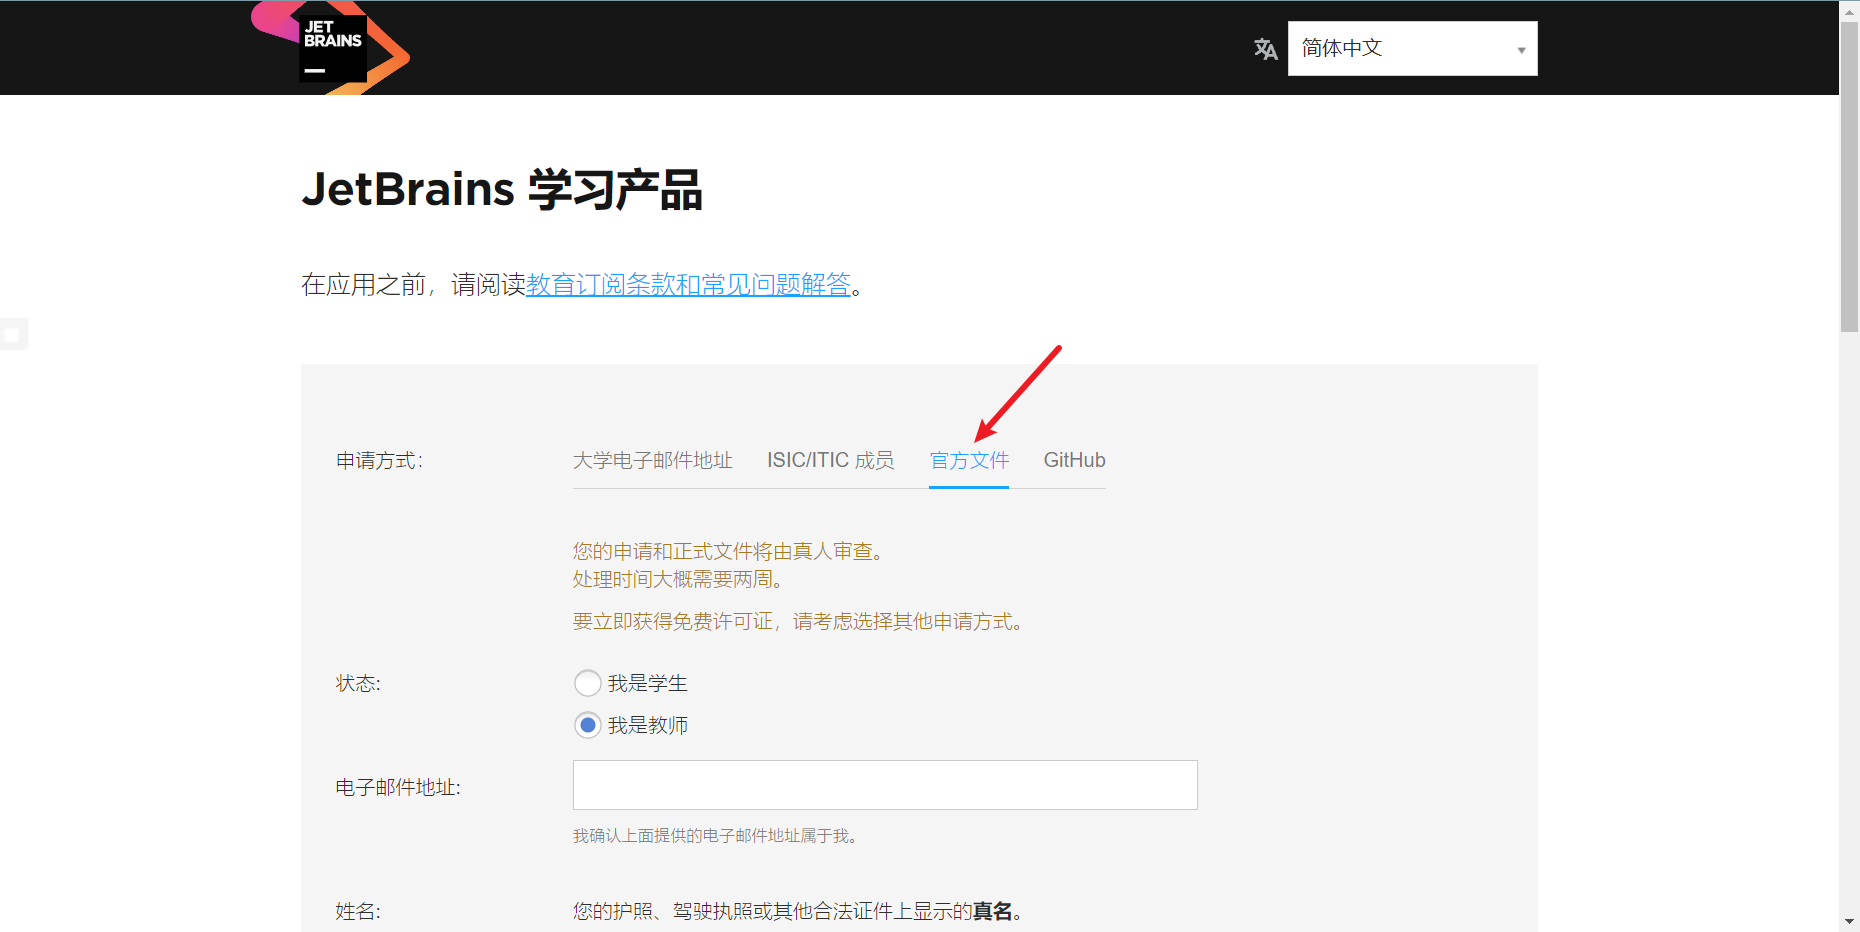
Task: Switch to the 大学电子邮件地址 tab
Action: pyautogui.click(x=653, y=460)
